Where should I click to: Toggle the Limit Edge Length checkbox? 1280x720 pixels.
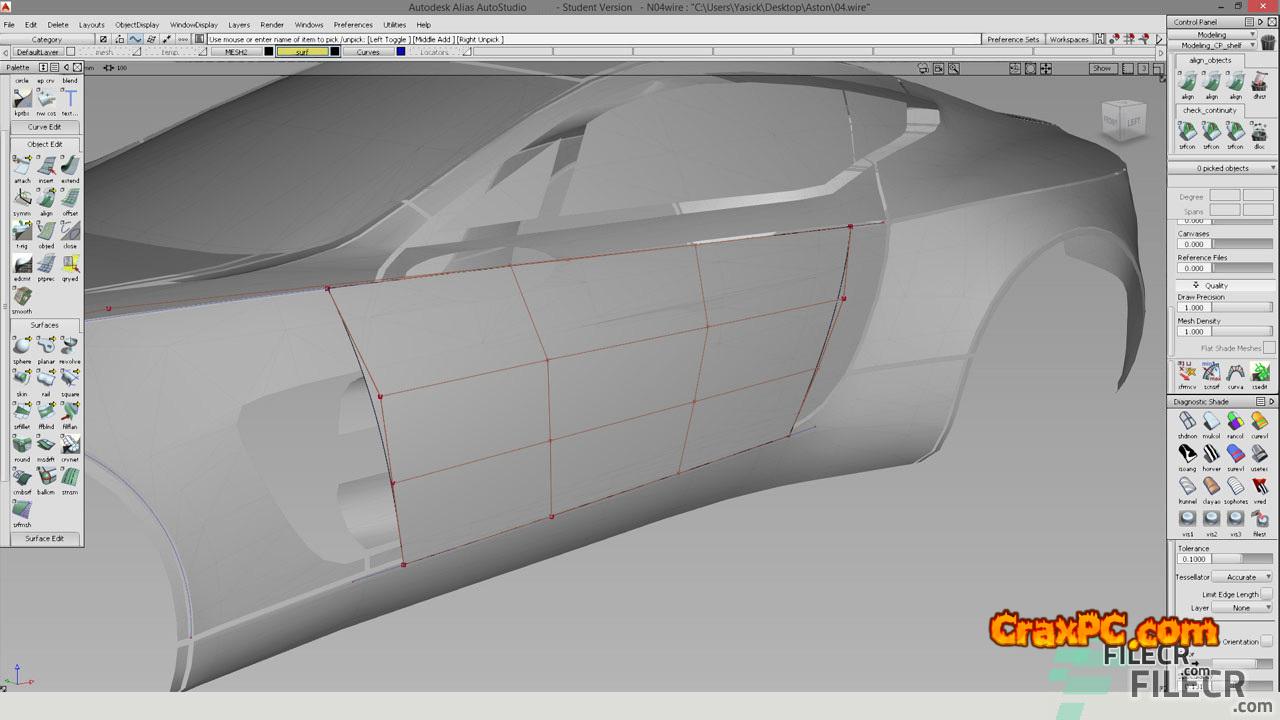(x=1266, y=594)
